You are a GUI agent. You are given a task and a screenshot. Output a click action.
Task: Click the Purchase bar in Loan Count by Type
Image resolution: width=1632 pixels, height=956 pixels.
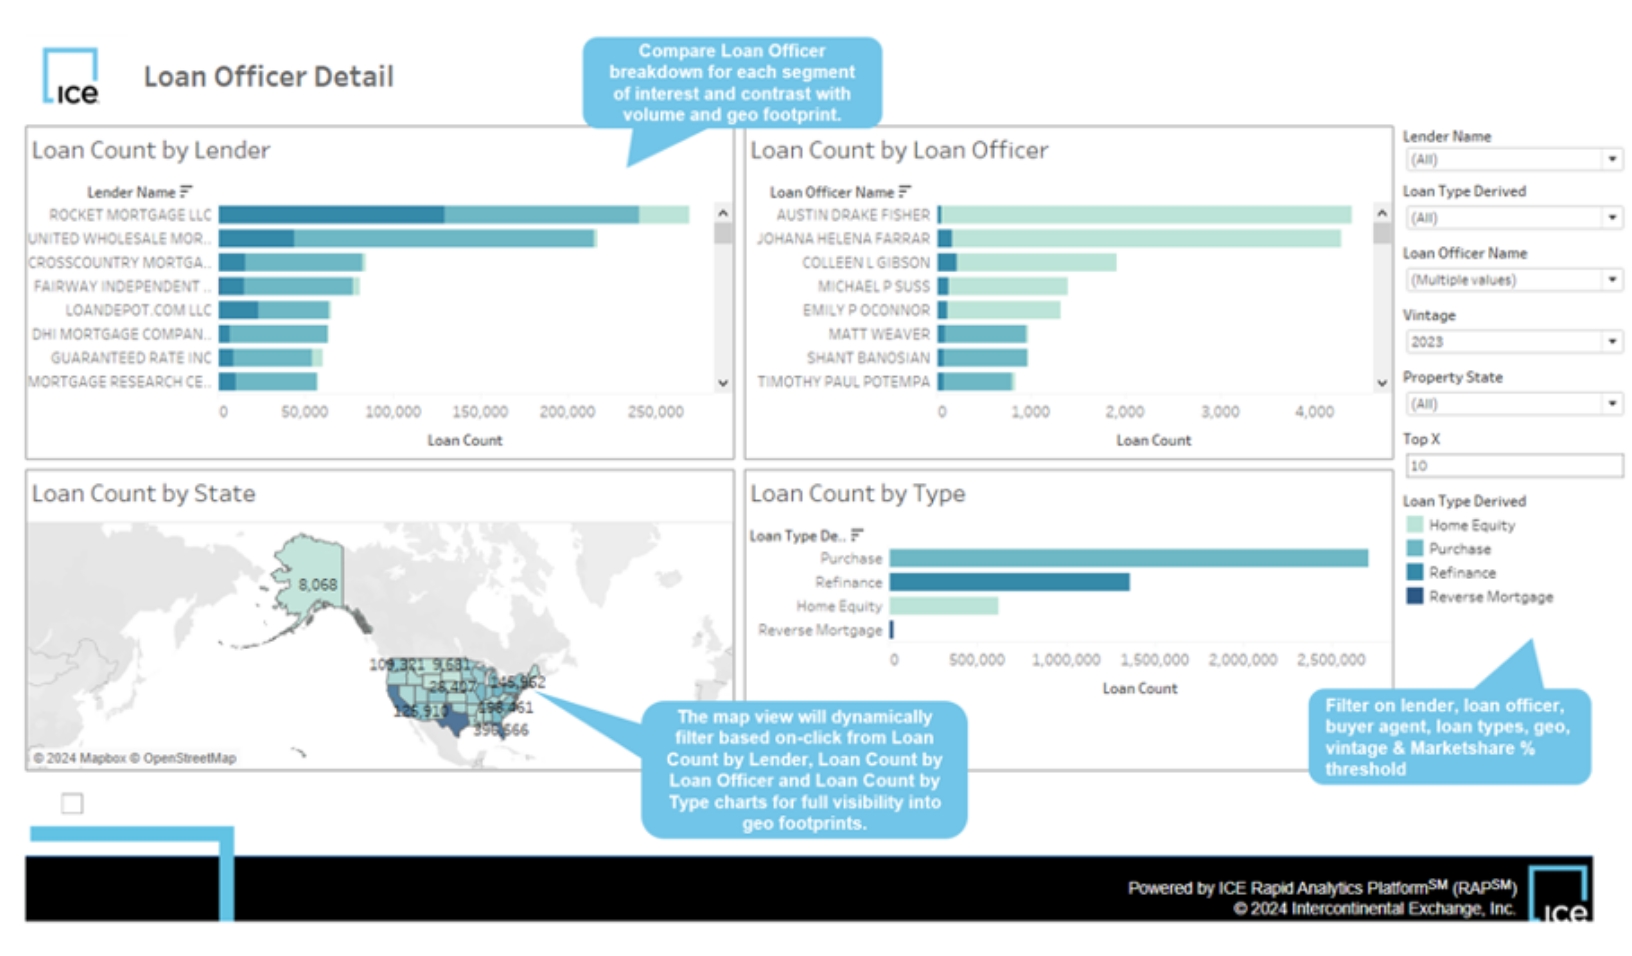click(1129, 558)
